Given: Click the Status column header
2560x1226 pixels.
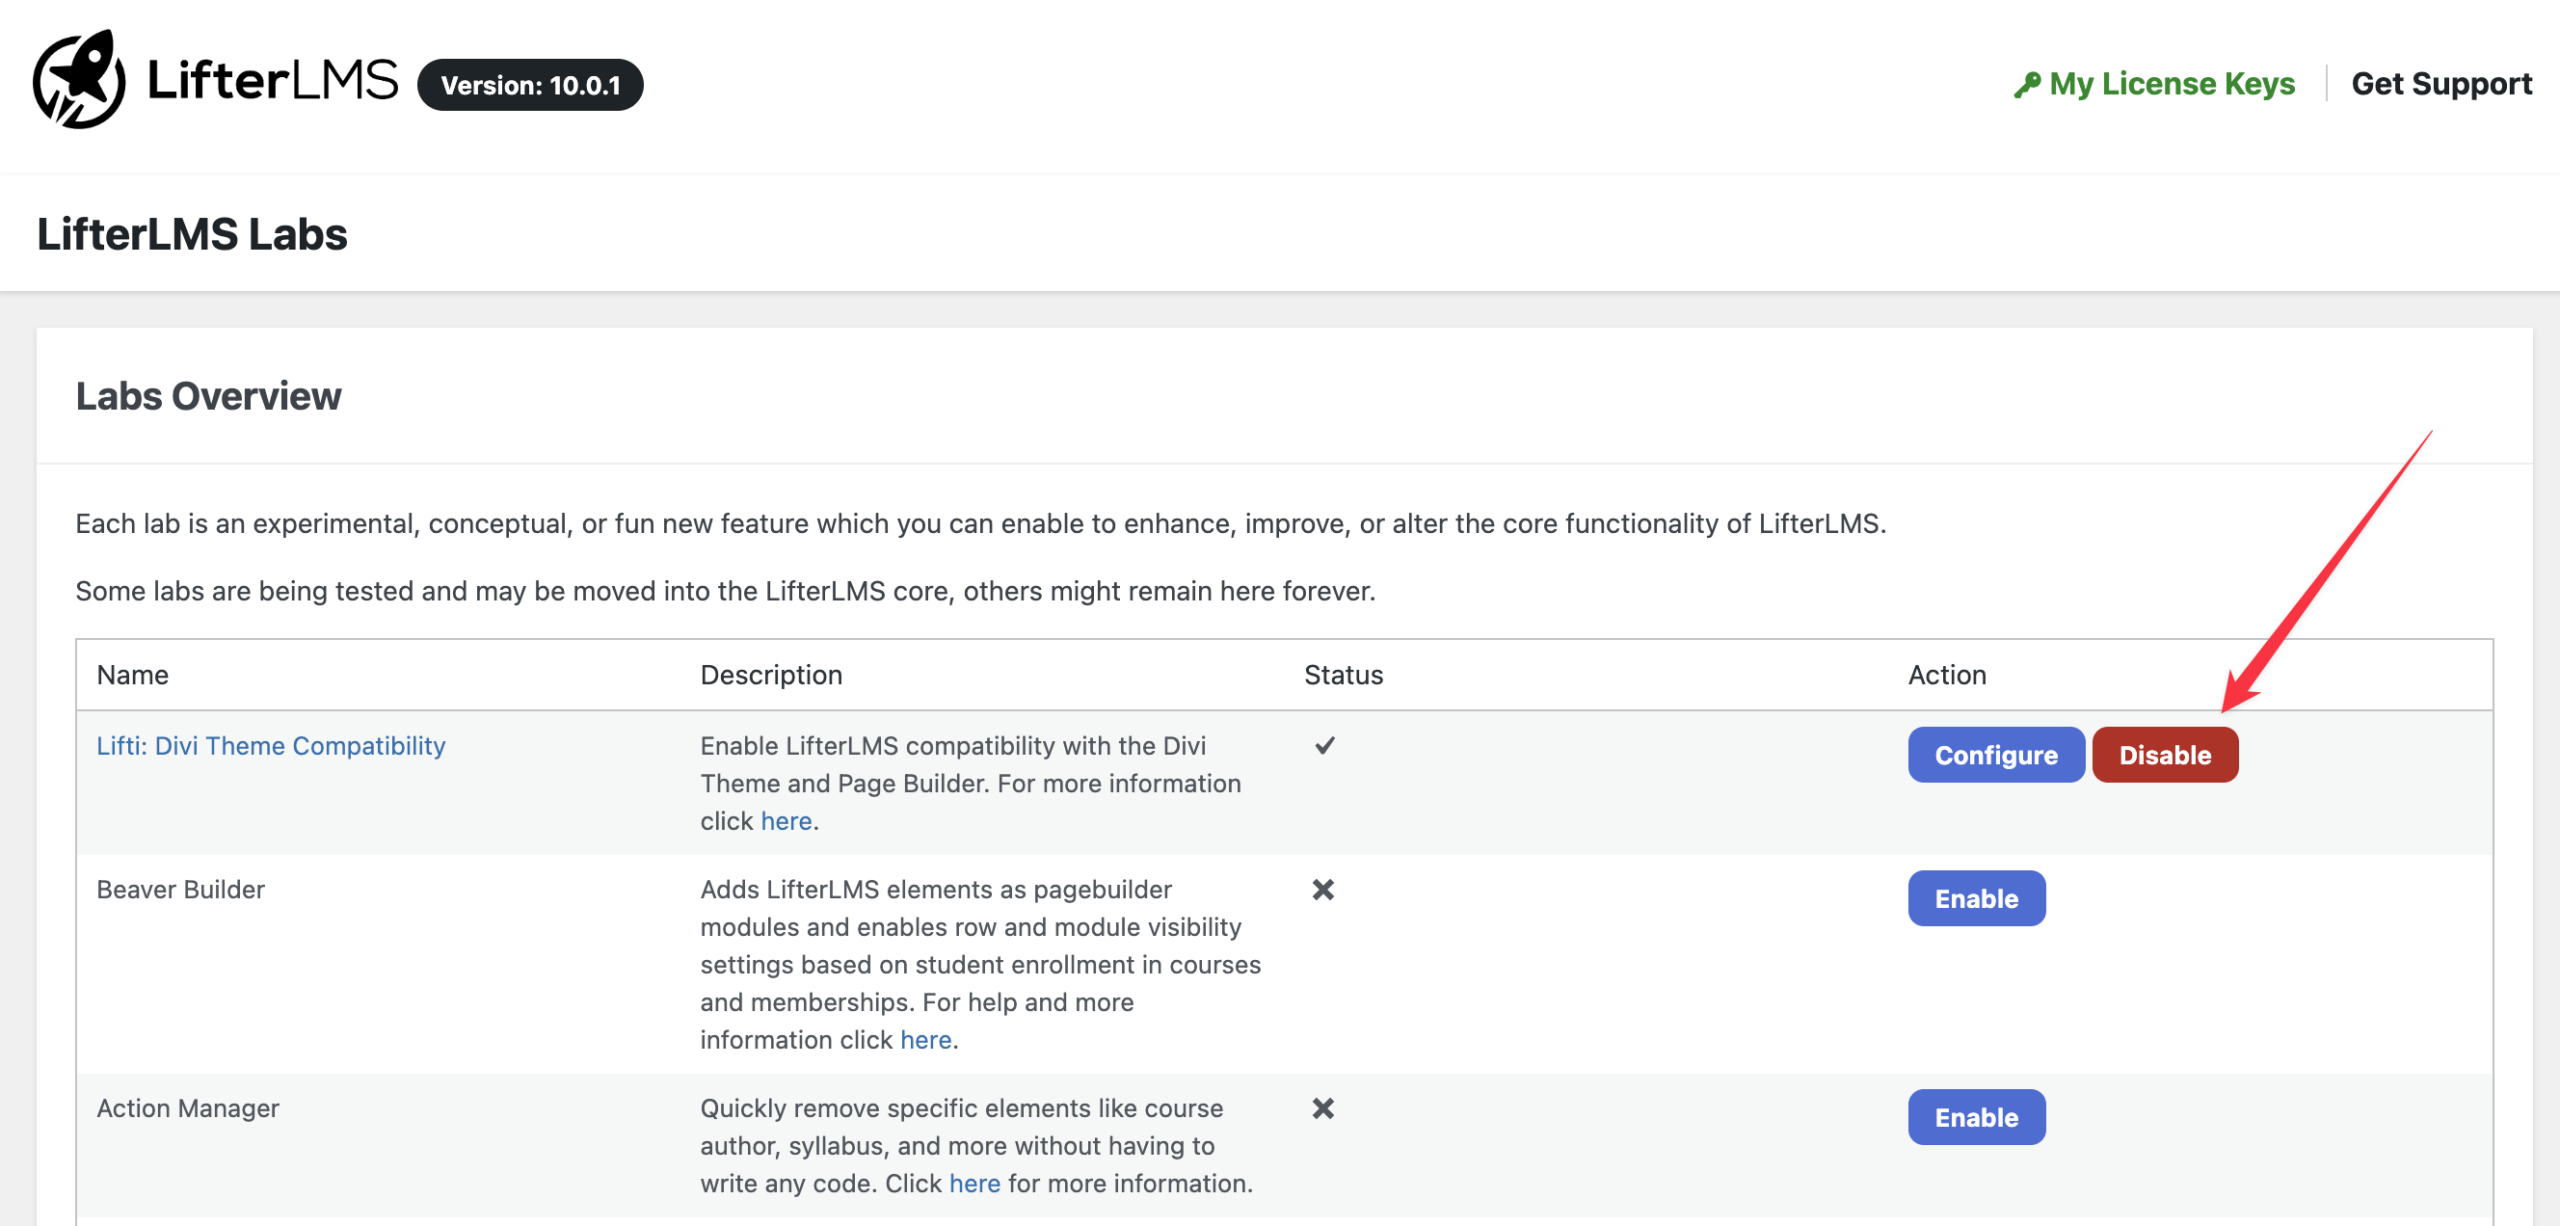Looking at the screenshot, I should 1343,675.
